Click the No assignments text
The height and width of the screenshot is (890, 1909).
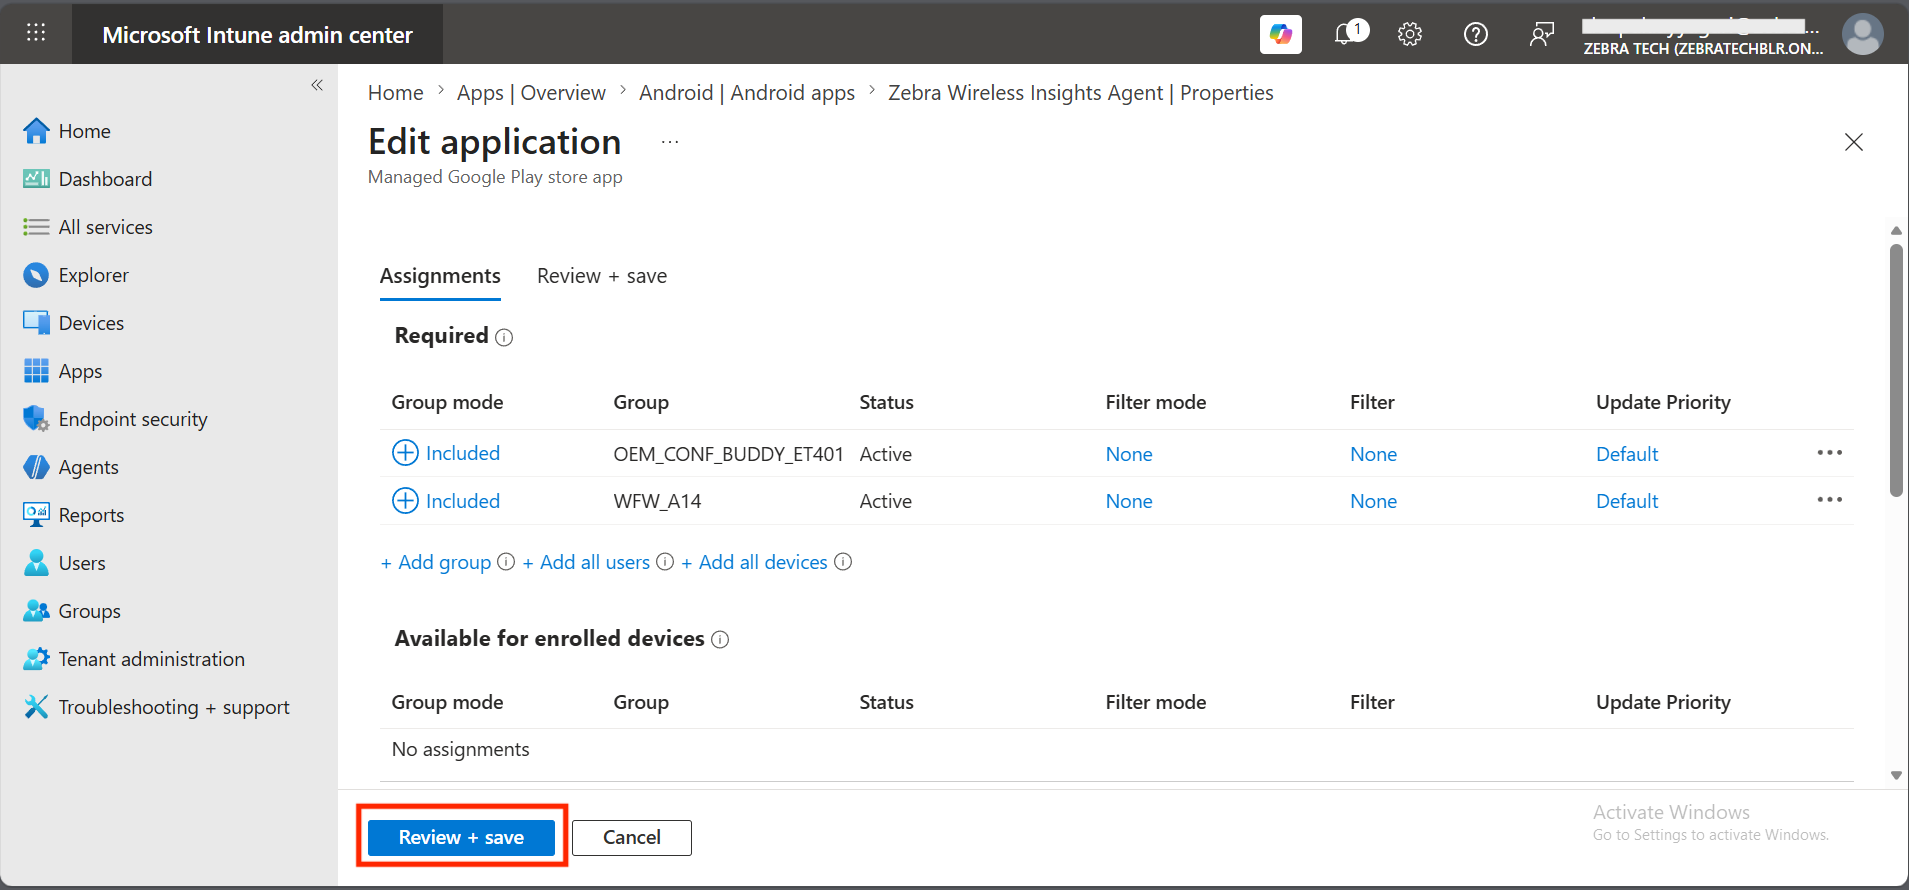click(460, 749)
